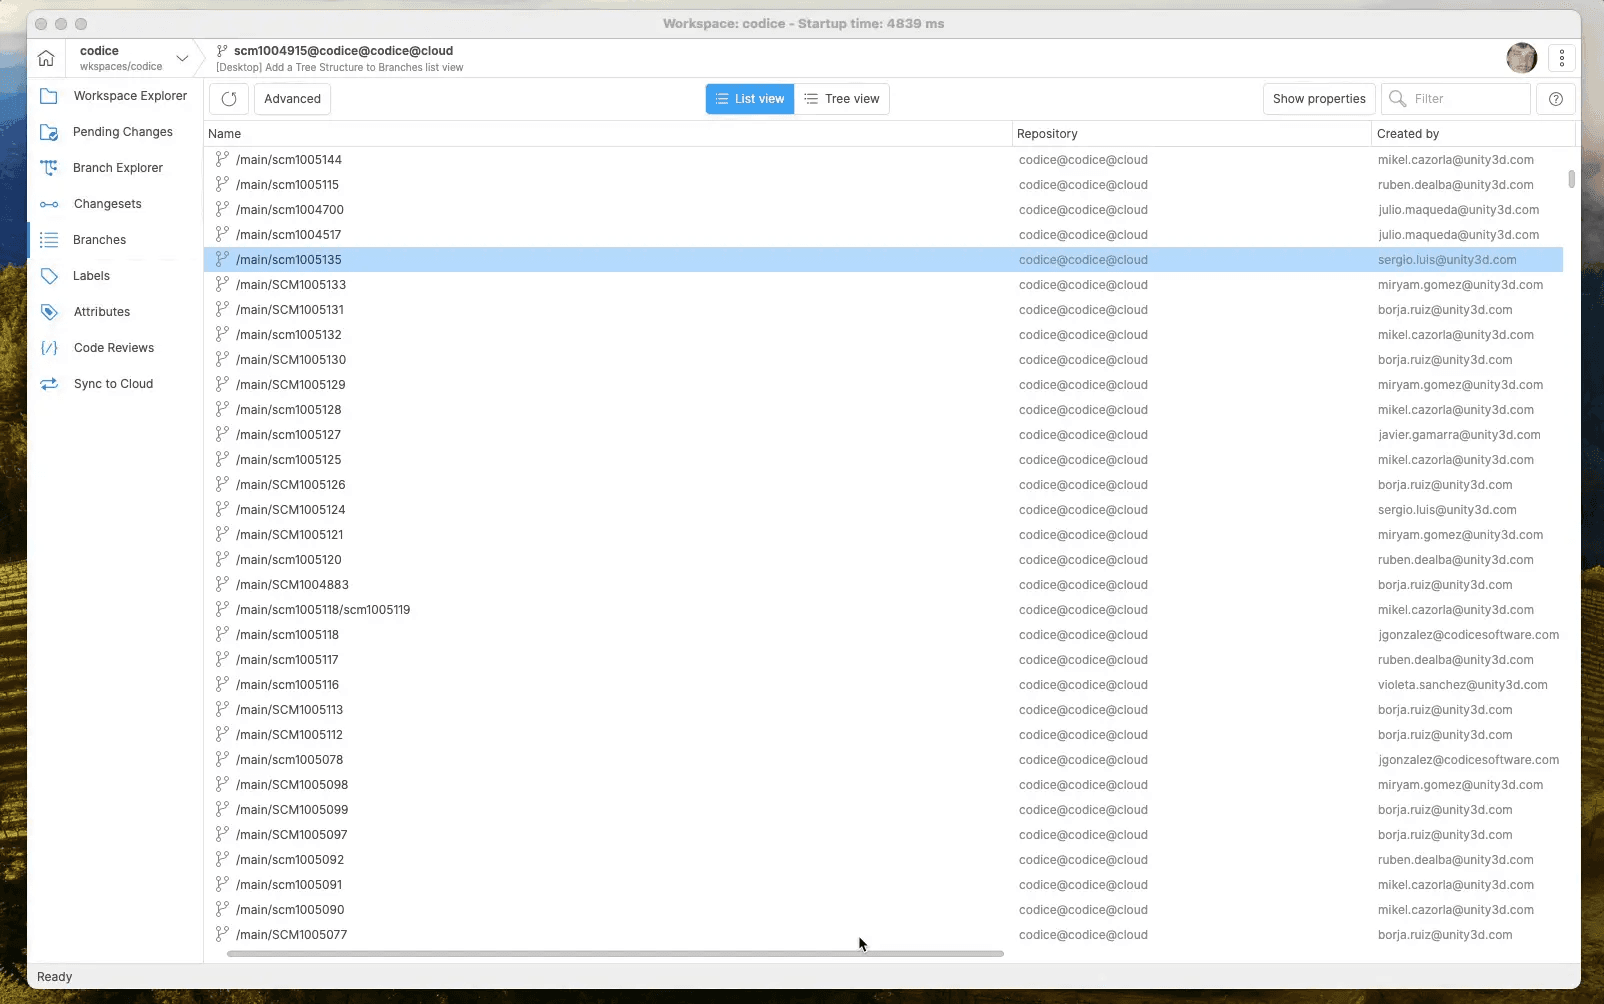Open the Attributes view

pyautogui.click(x=101, y=311)
